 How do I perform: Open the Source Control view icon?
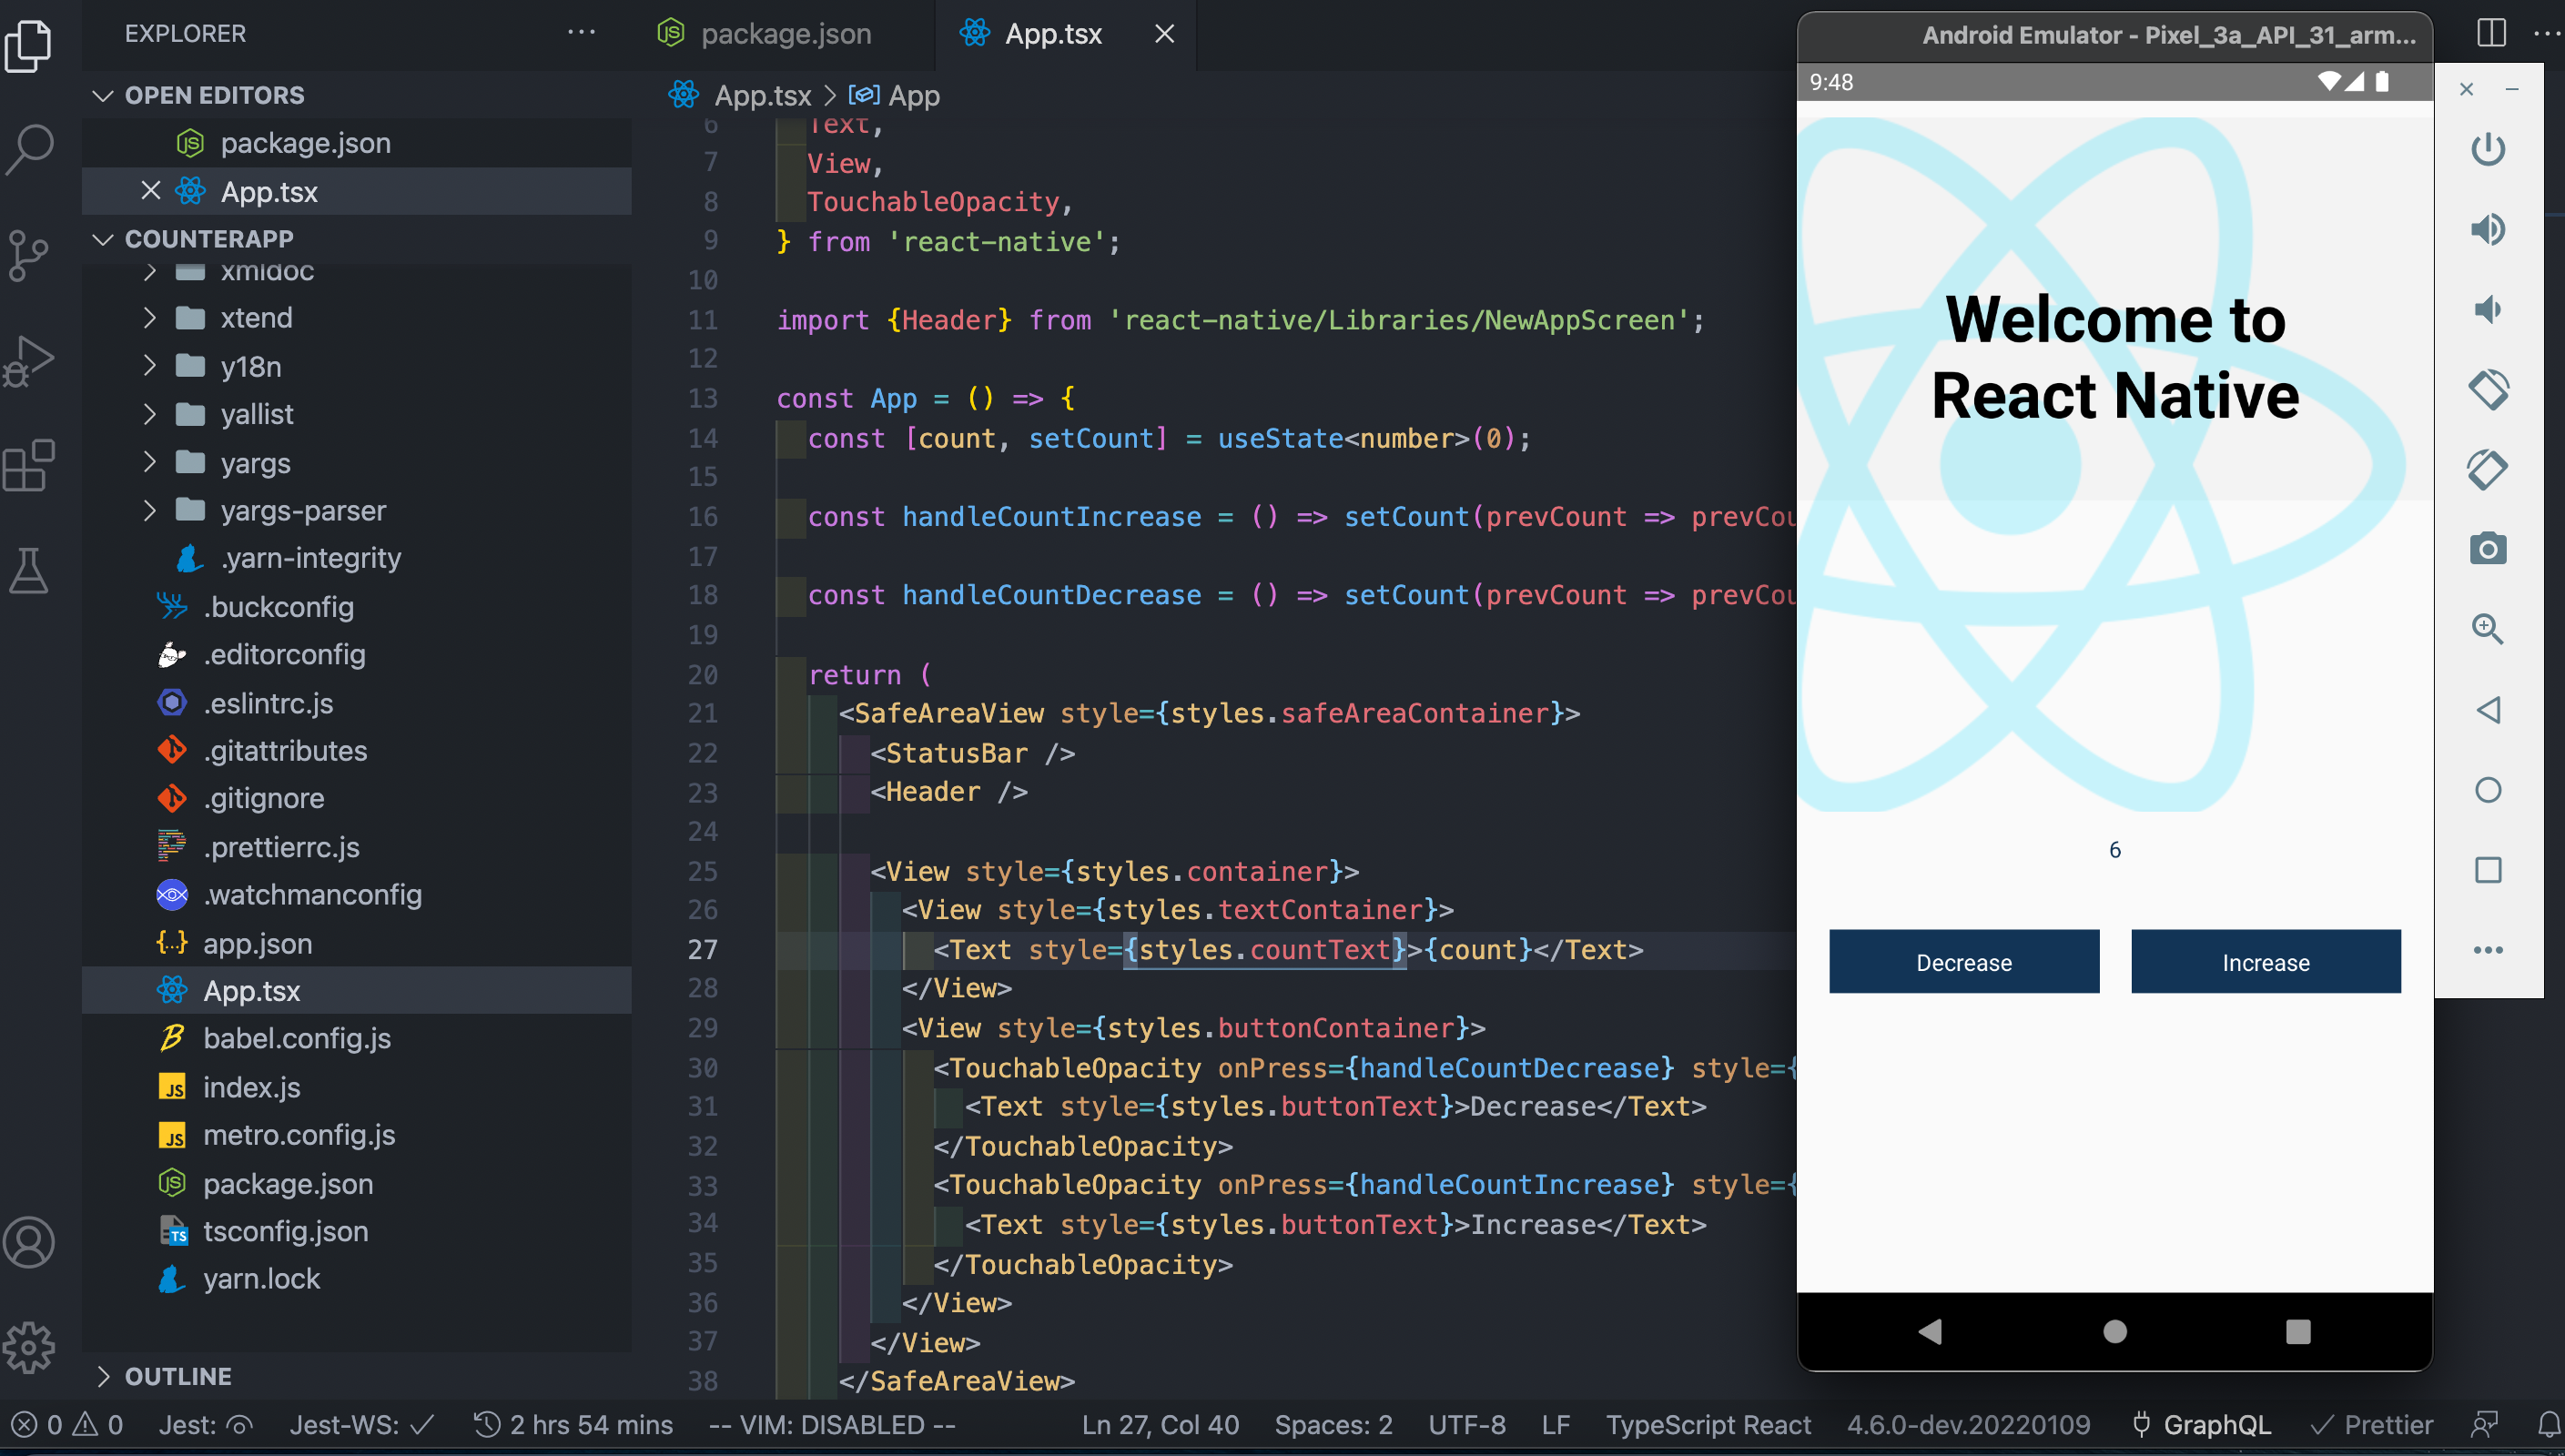tap(29, 255)
